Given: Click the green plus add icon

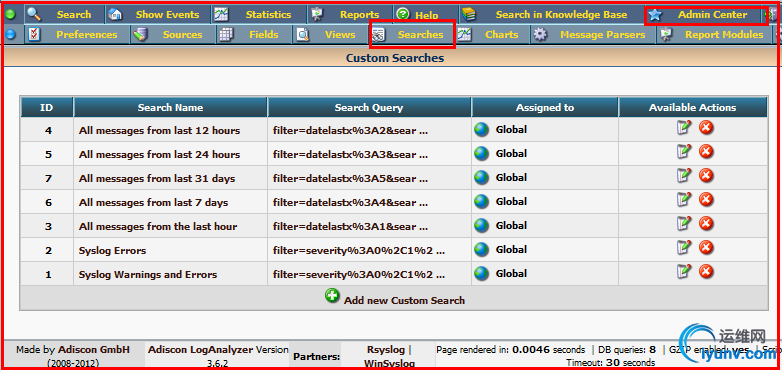Looking at the screenshot, I should point(332,296).
